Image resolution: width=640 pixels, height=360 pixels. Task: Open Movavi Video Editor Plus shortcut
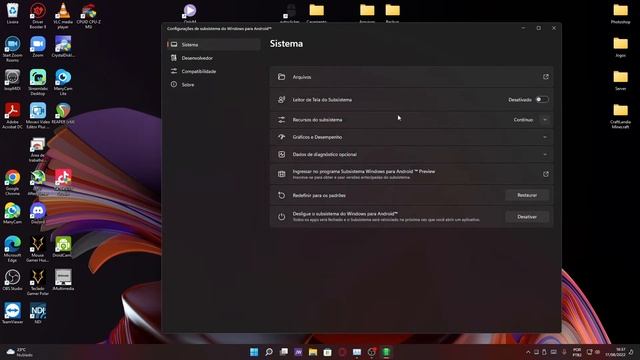pos(38,116)
